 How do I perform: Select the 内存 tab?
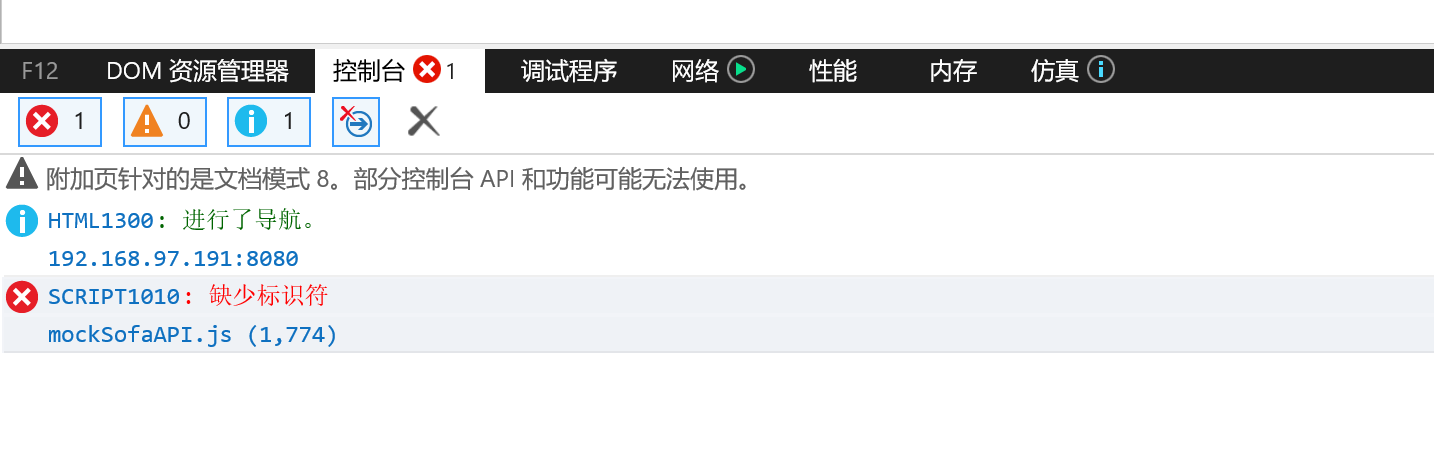tap(953, 71)
